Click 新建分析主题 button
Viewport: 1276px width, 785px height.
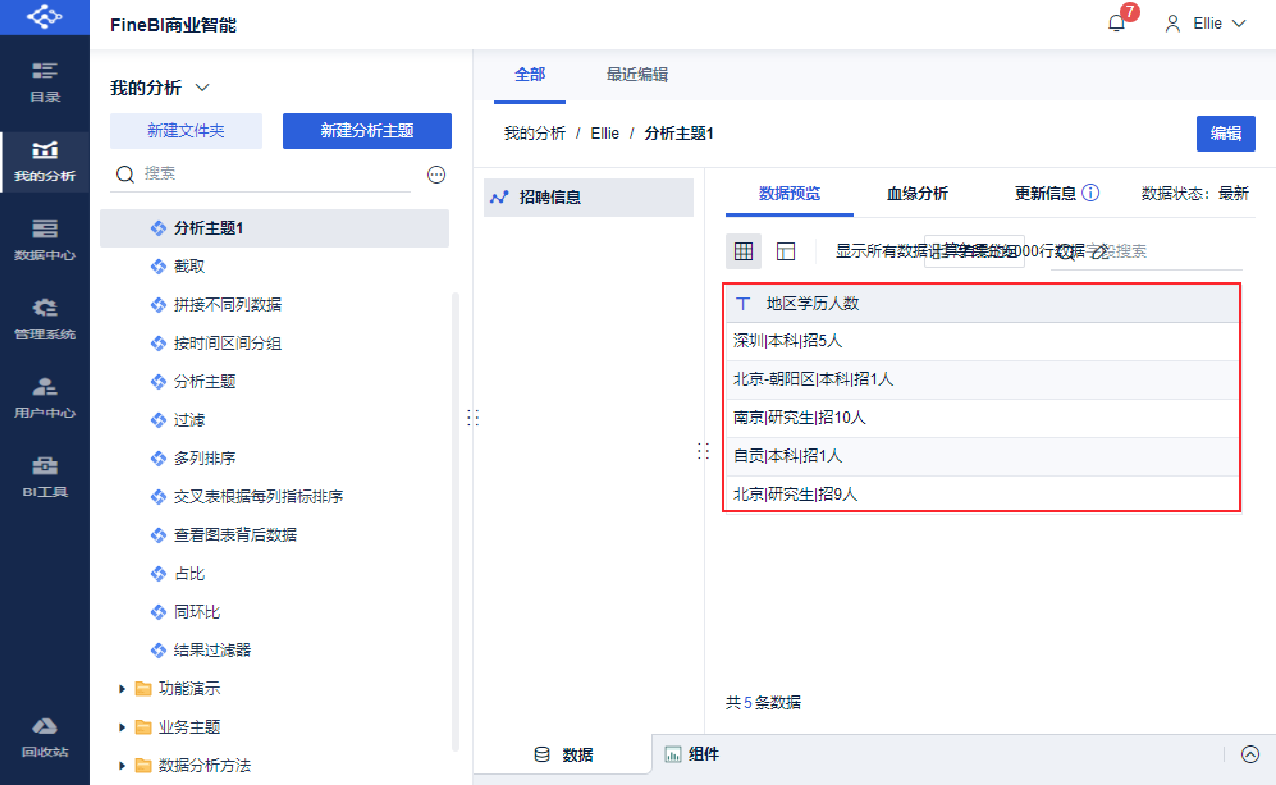[367, 131]
